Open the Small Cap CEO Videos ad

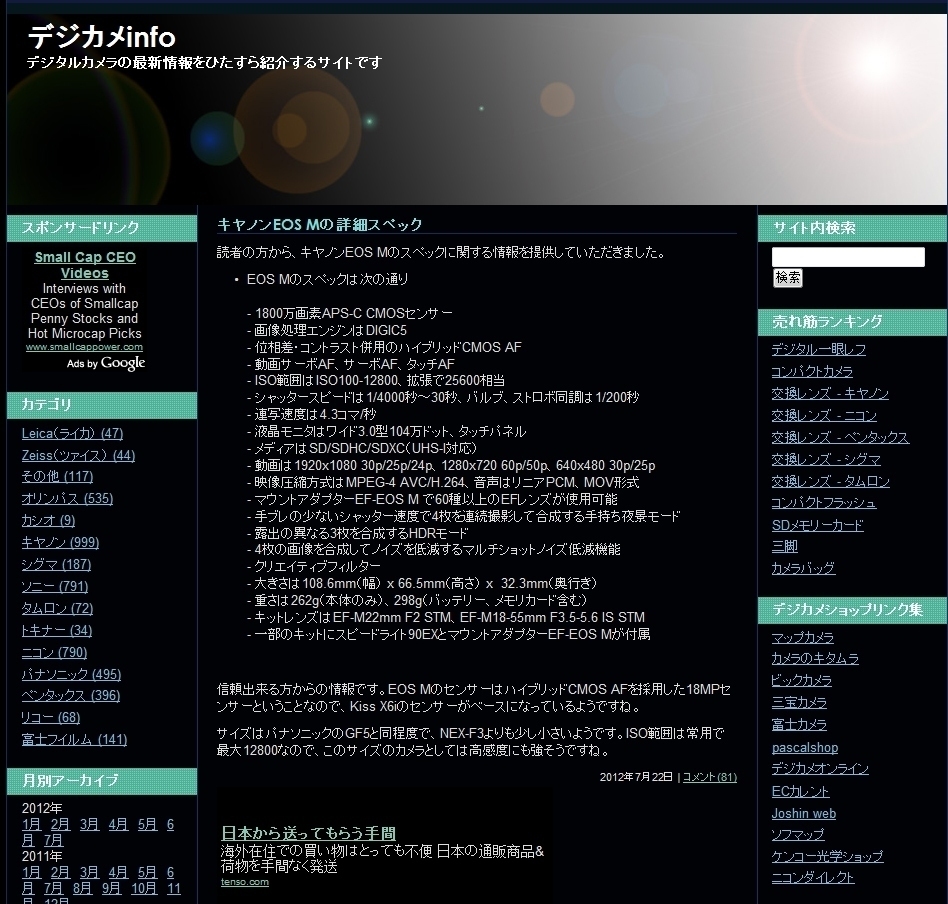pos(85,265)
